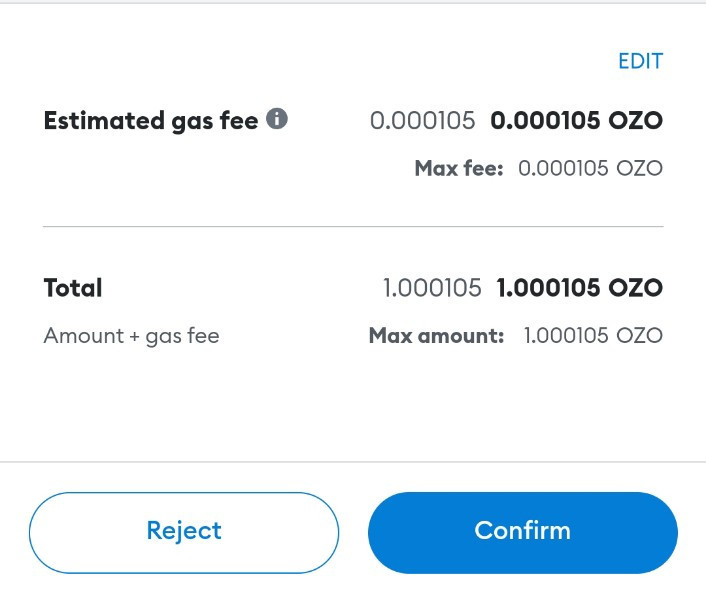Click the divider line above Total
Viewport: 706px width, 597px height.
point(353,226)
